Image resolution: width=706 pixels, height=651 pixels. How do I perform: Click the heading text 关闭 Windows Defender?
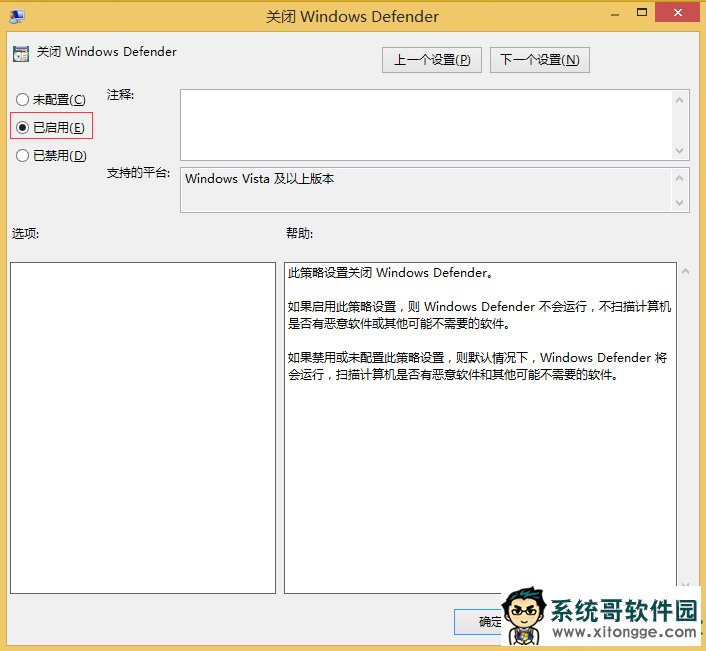click(x=106, y=52)
